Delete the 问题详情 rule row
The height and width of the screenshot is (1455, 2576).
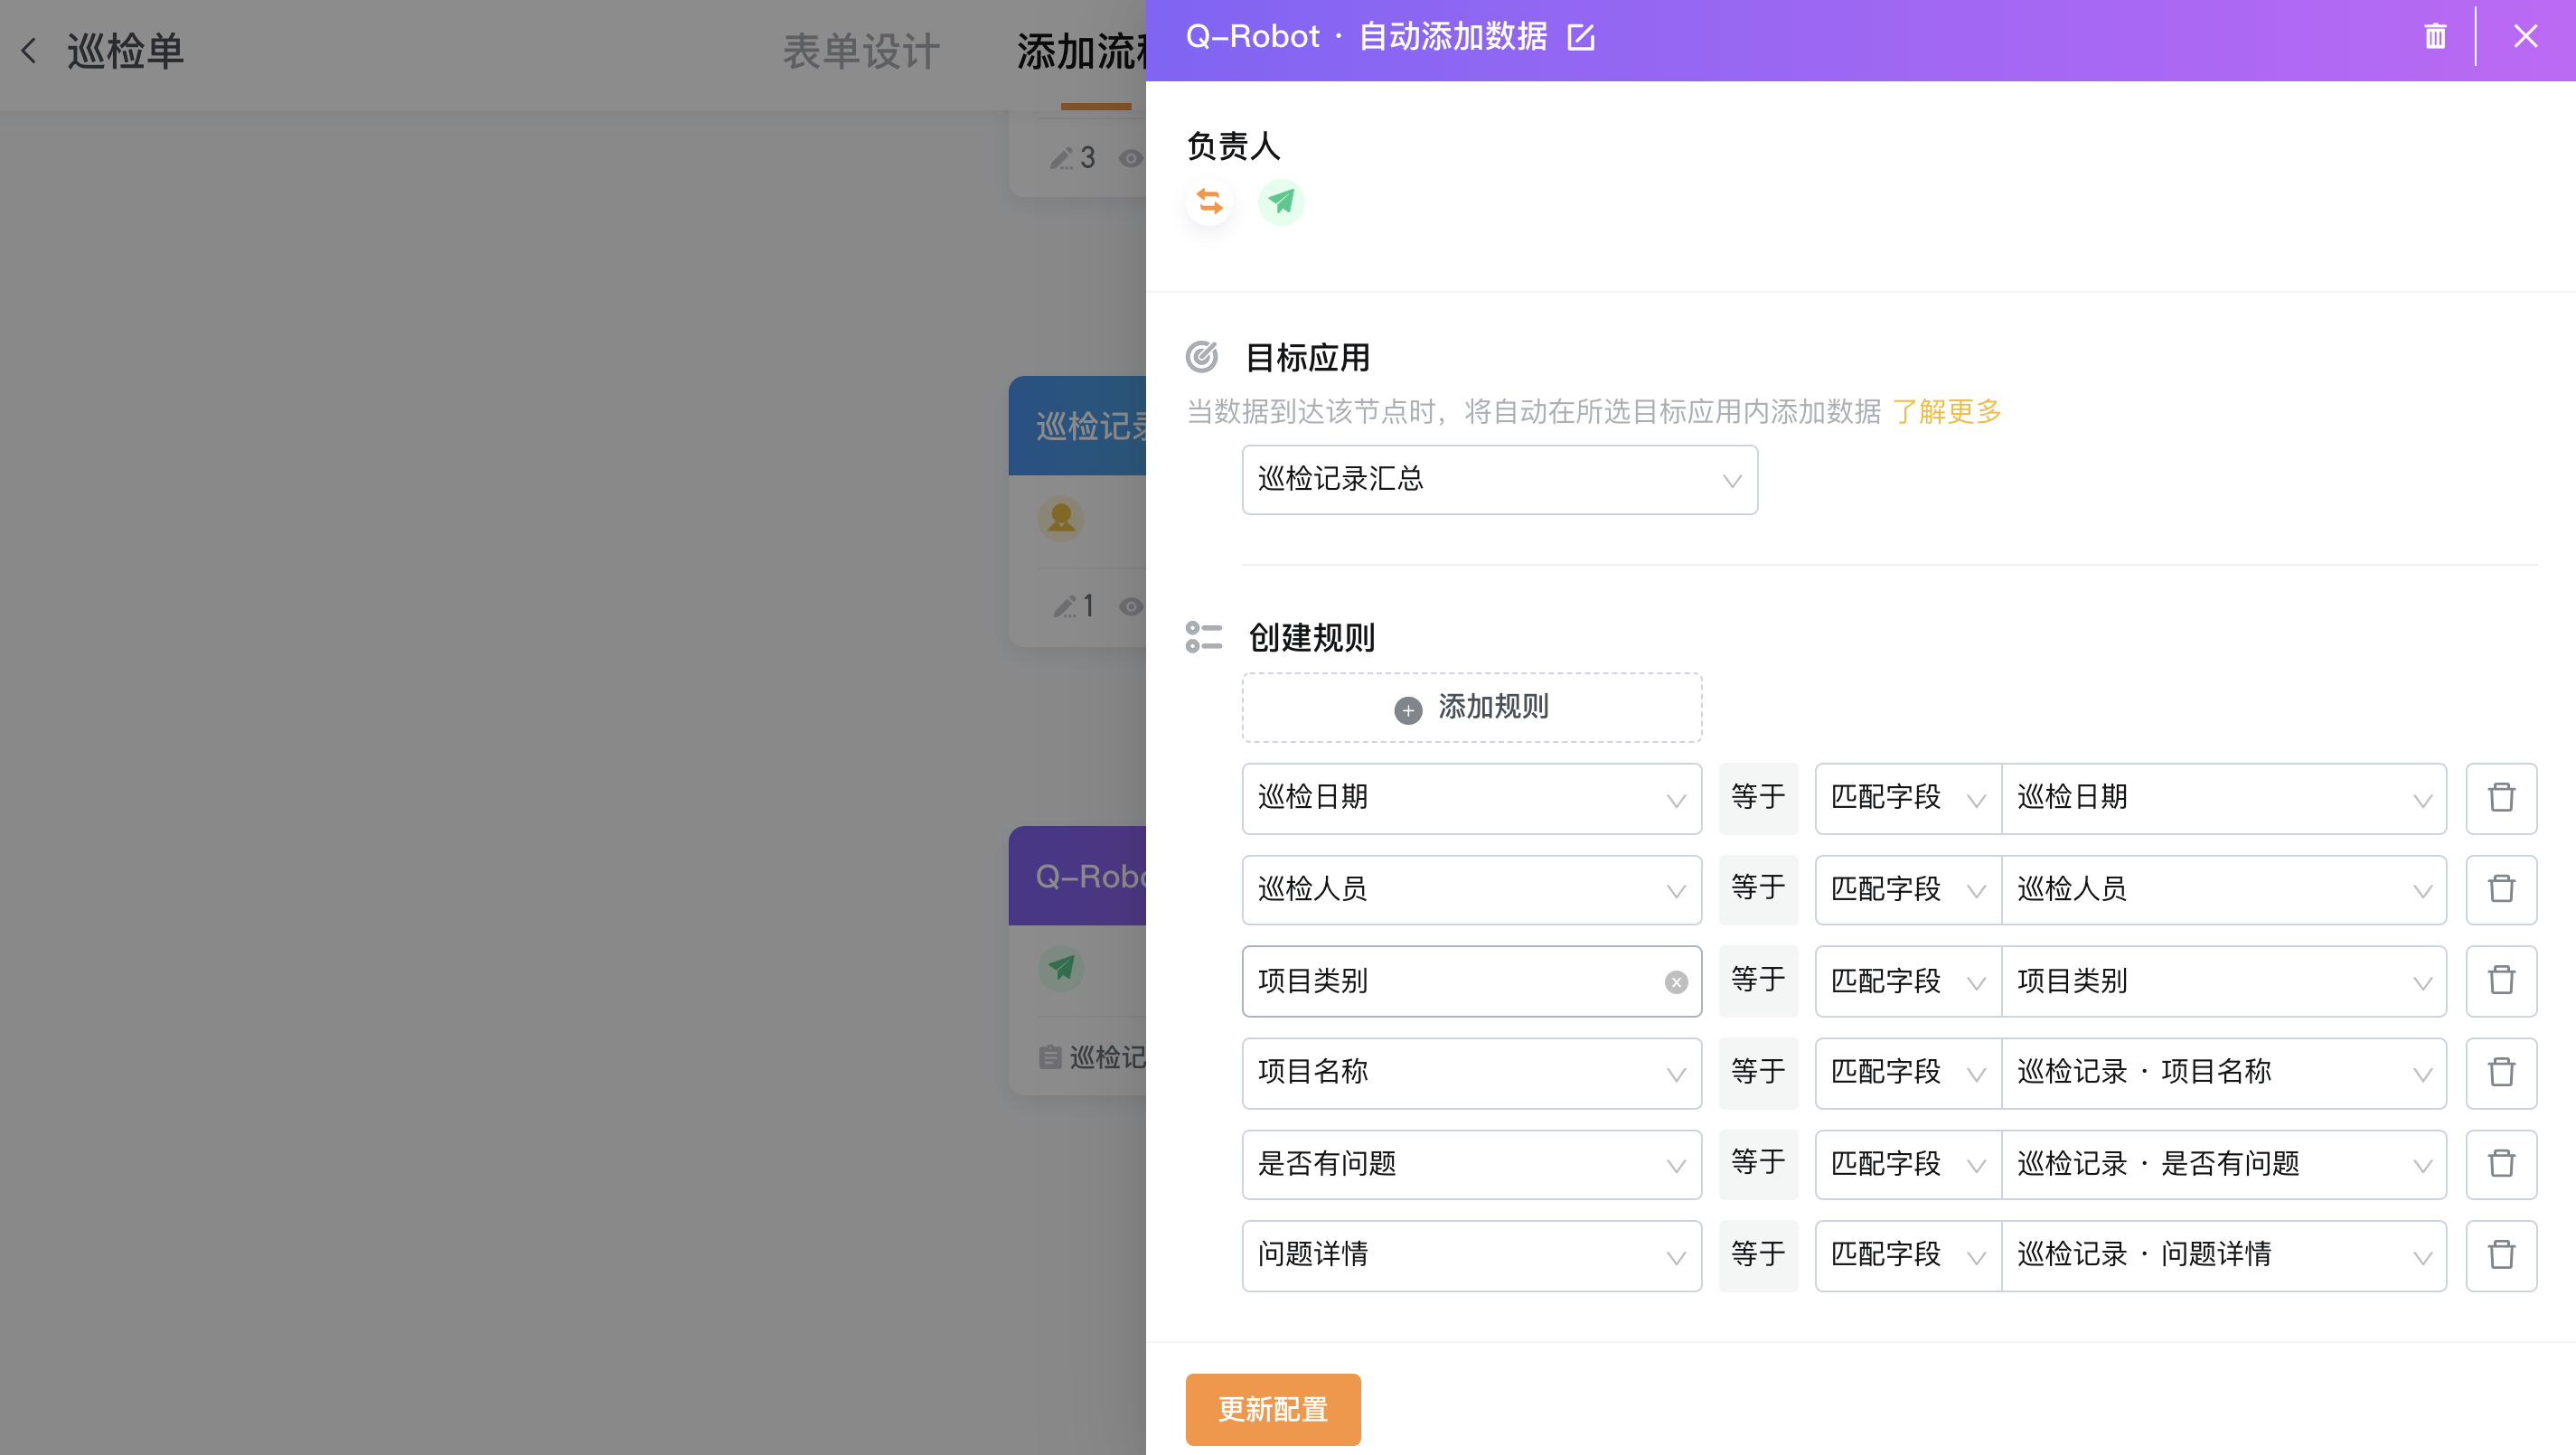(2501, 1255)
